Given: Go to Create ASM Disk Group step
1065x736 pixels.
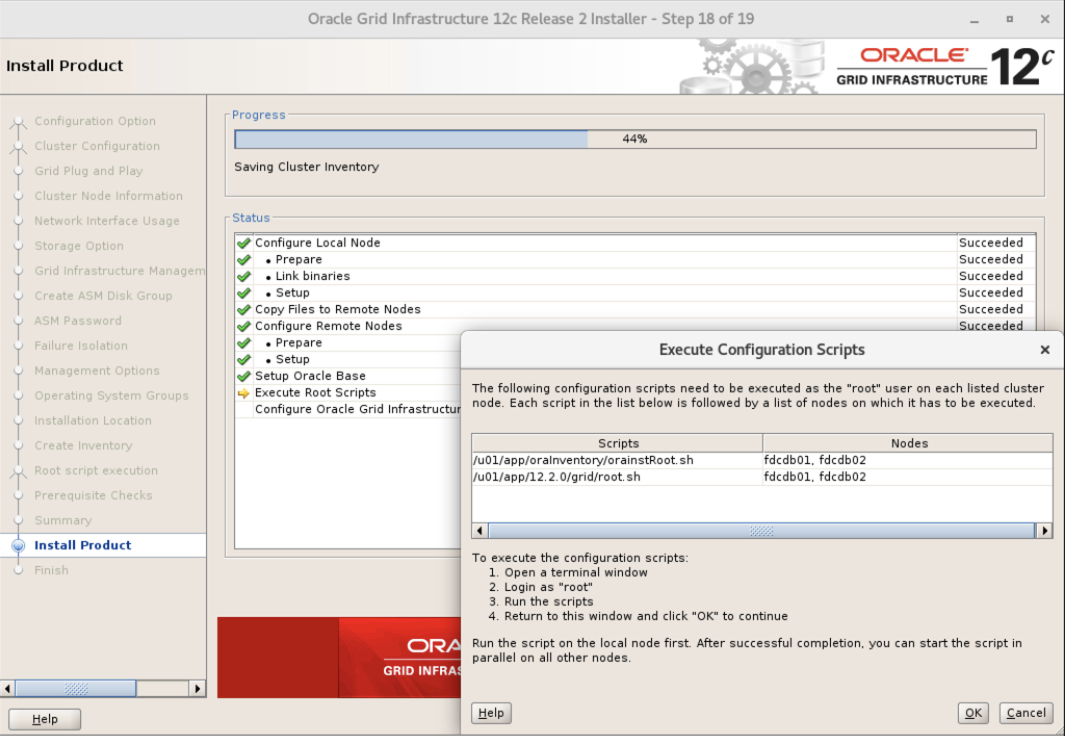Looking at the screenshot, I should [103, 295].
